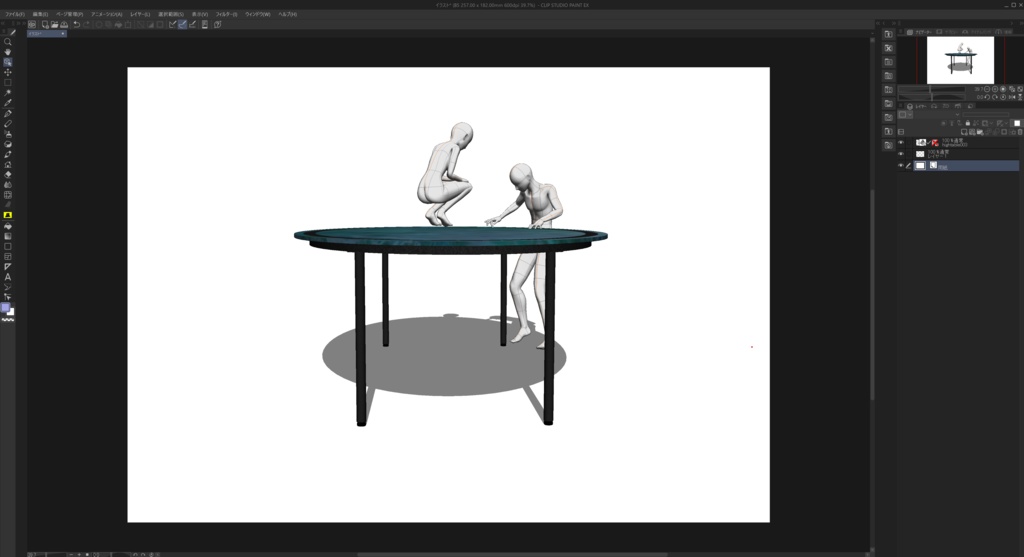This screenshot has height=557, width=1024.
Task: Select the Hand move-view tool
Action: pyautogui.click(x=8, y=52)
